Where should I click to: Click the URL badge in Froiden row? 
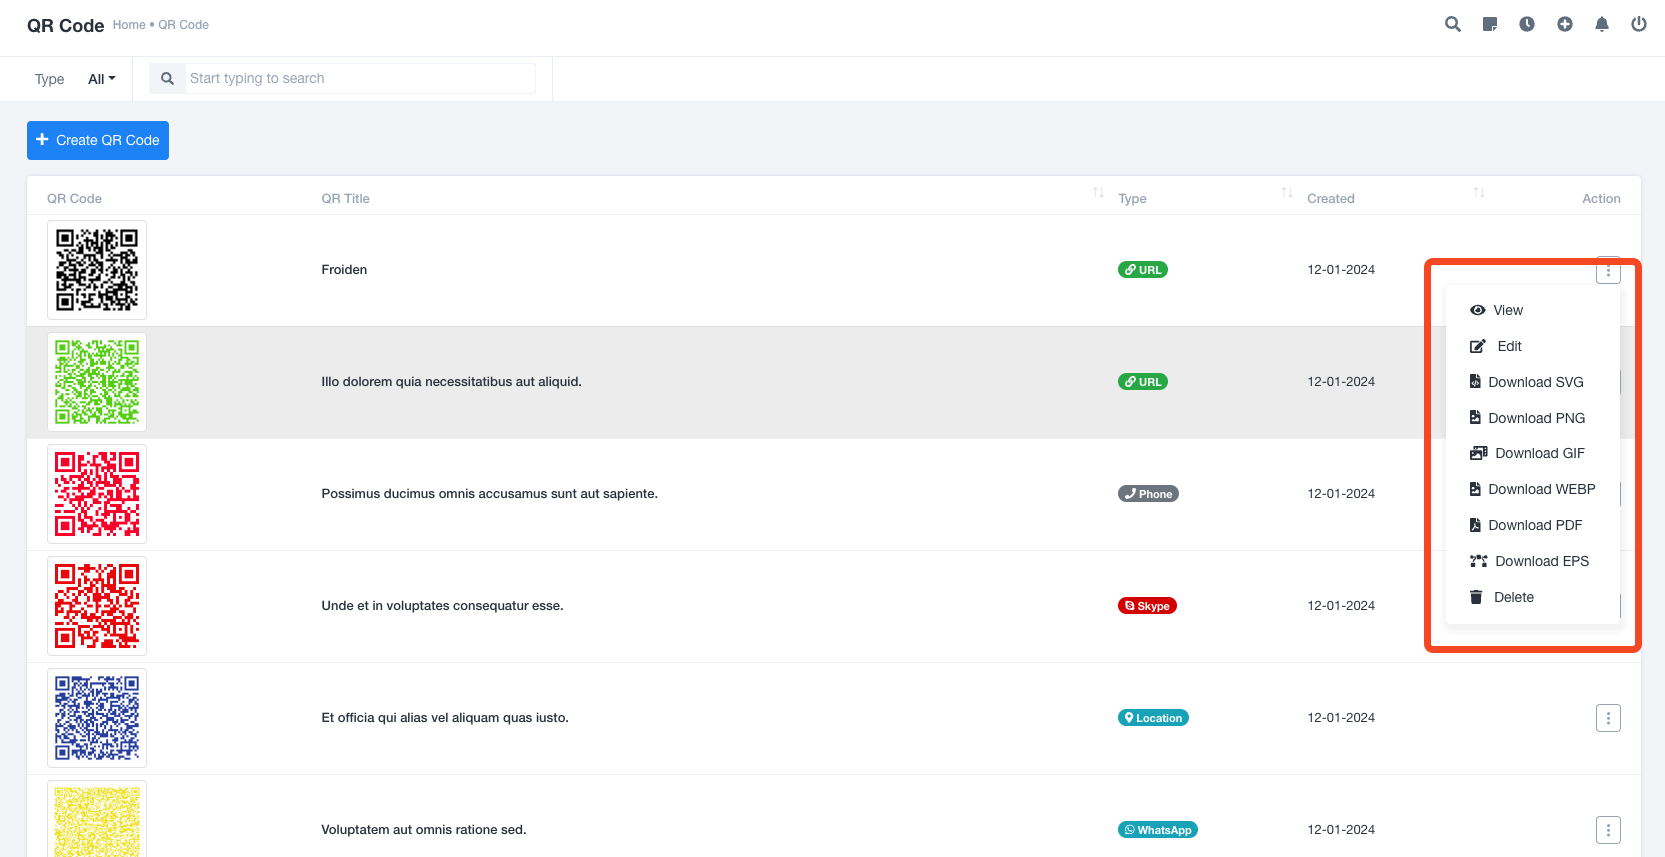[1143, 270]
